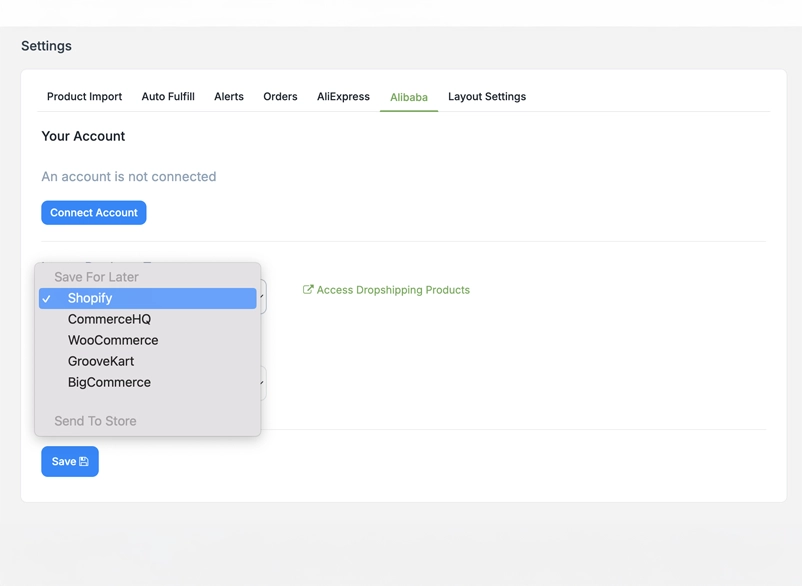
Task: Click the Connect Account button
Action: pos(94,213)
